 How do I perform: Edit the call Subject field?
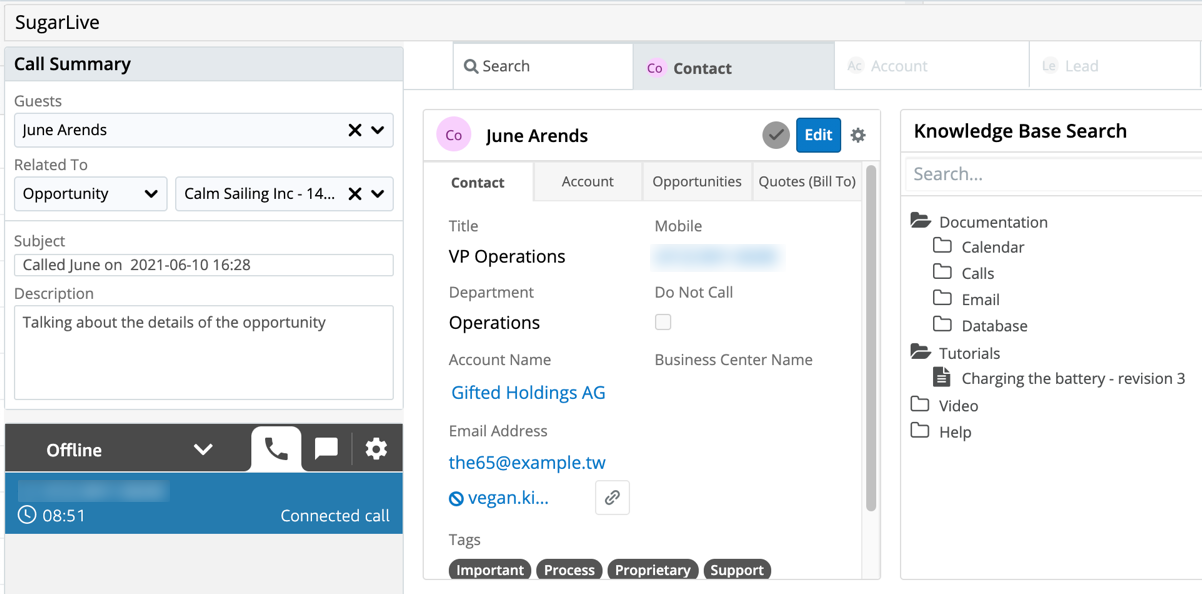coord(204,265)
